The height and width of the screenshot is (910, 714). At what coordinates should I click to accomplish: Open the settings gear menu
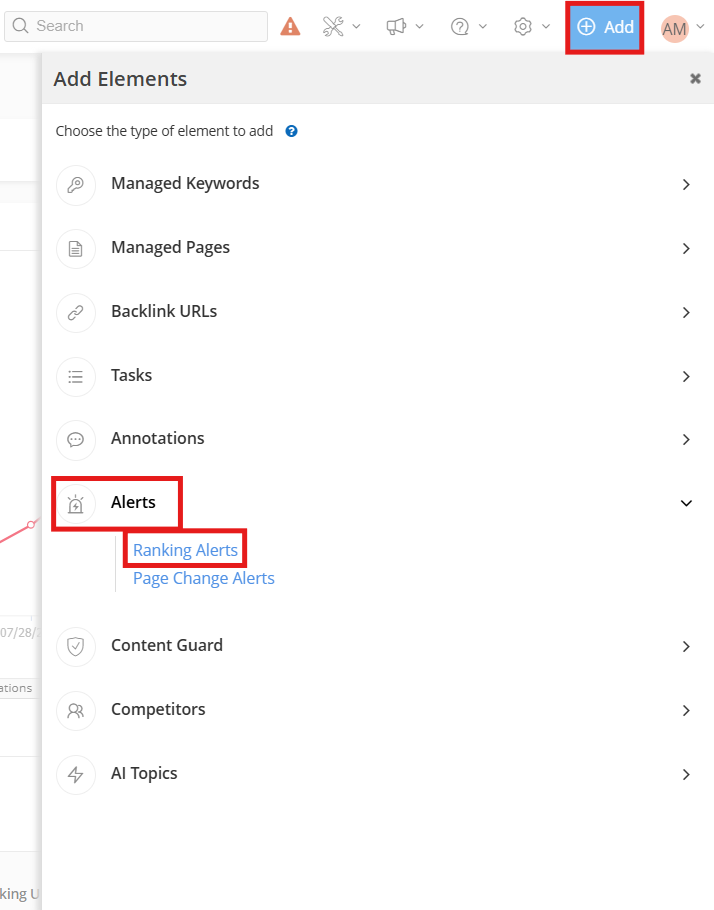pyautogui.click(x=523, y=27)
